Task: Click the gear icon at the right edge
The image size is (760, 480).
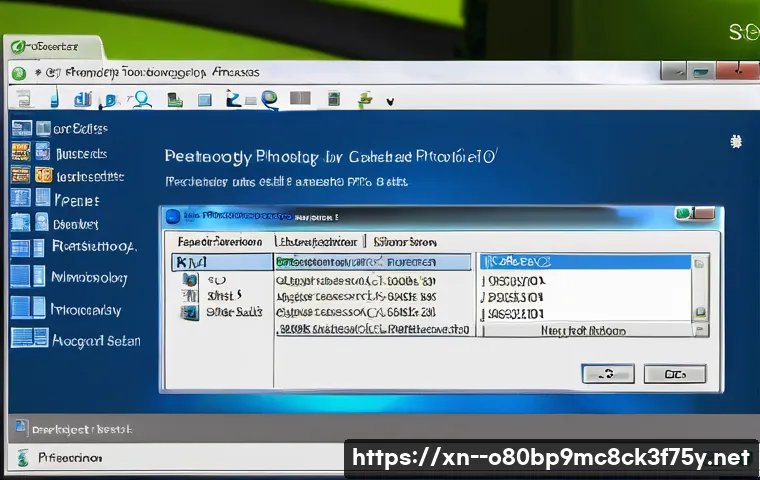Action: coord(737,142)
